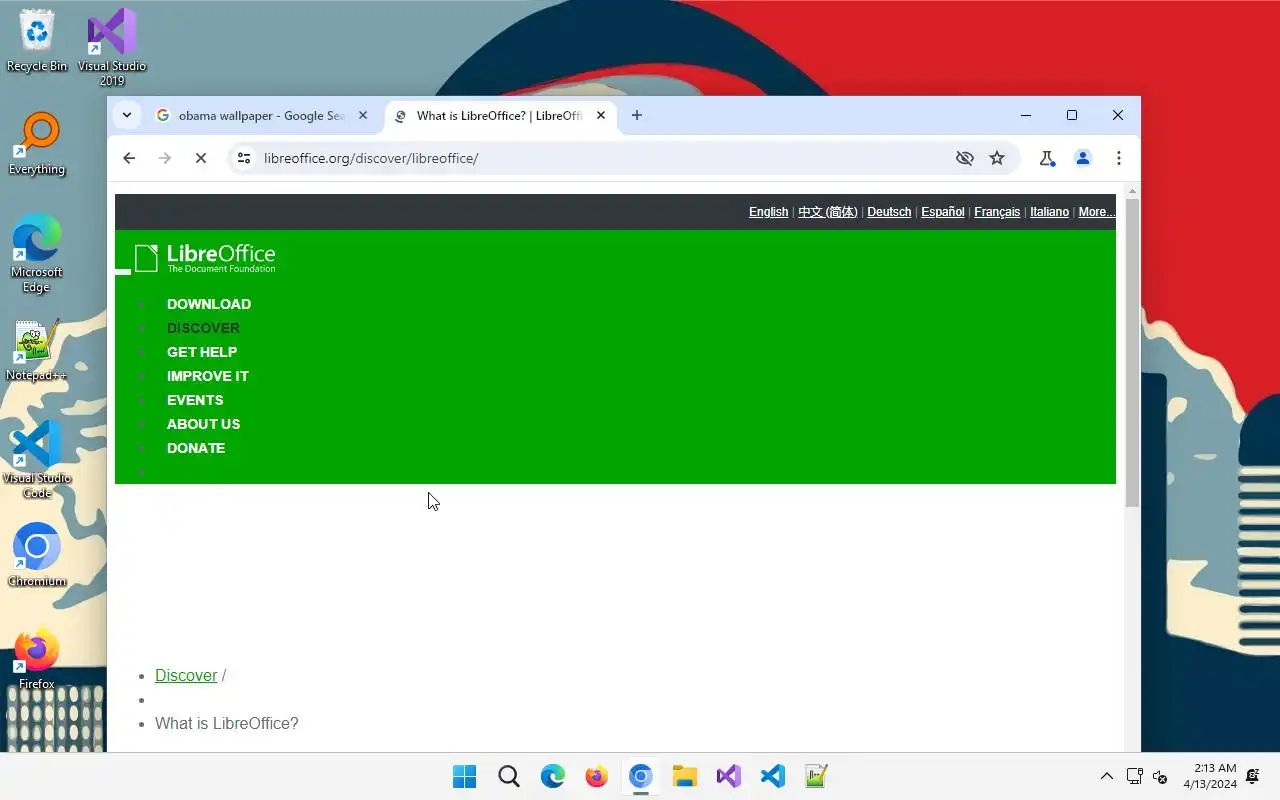
Task: Bookmark this page with the star
Action: pos(997,158)
